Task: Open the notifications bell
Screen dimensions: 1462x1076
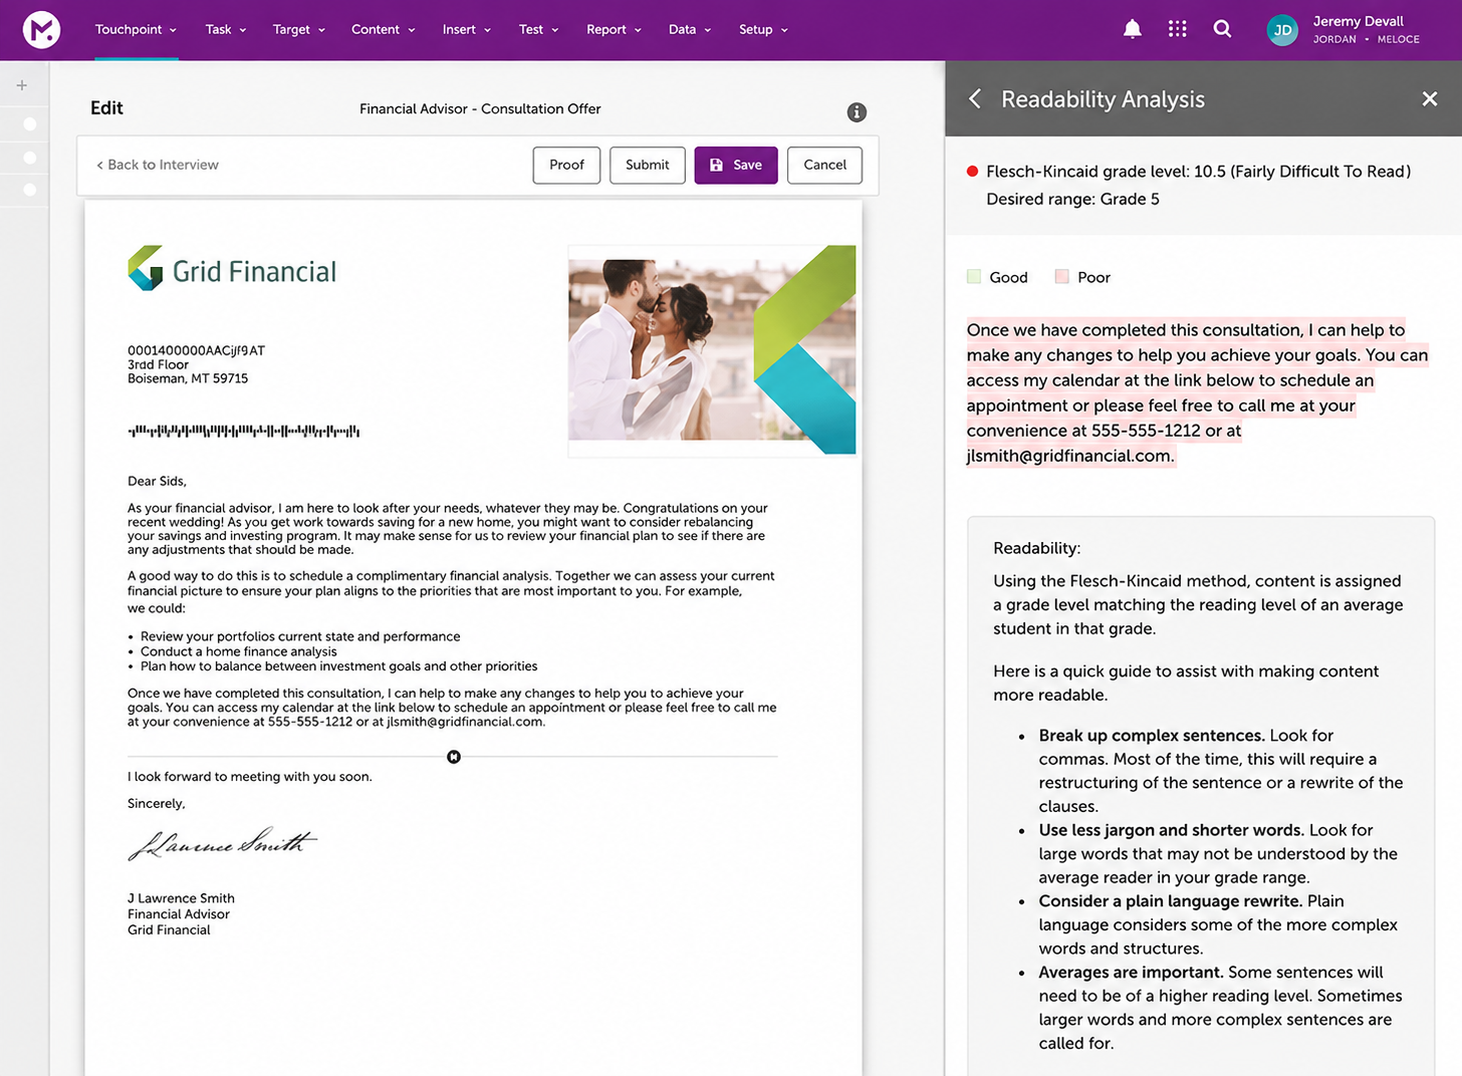Action: click(x=1132, y=29)
